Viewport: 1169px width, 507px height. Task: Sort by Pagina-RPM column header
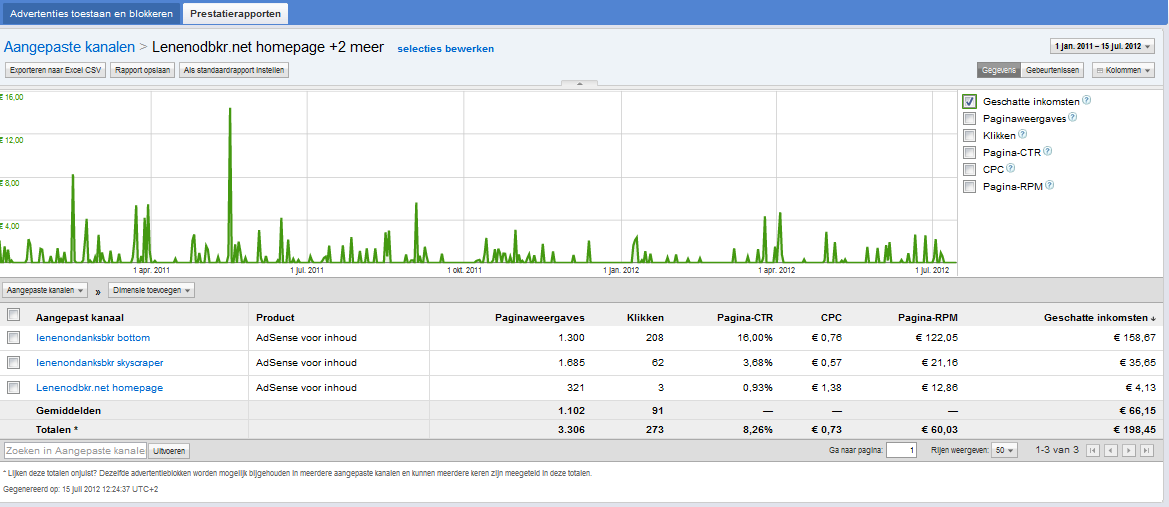(927, 318)
